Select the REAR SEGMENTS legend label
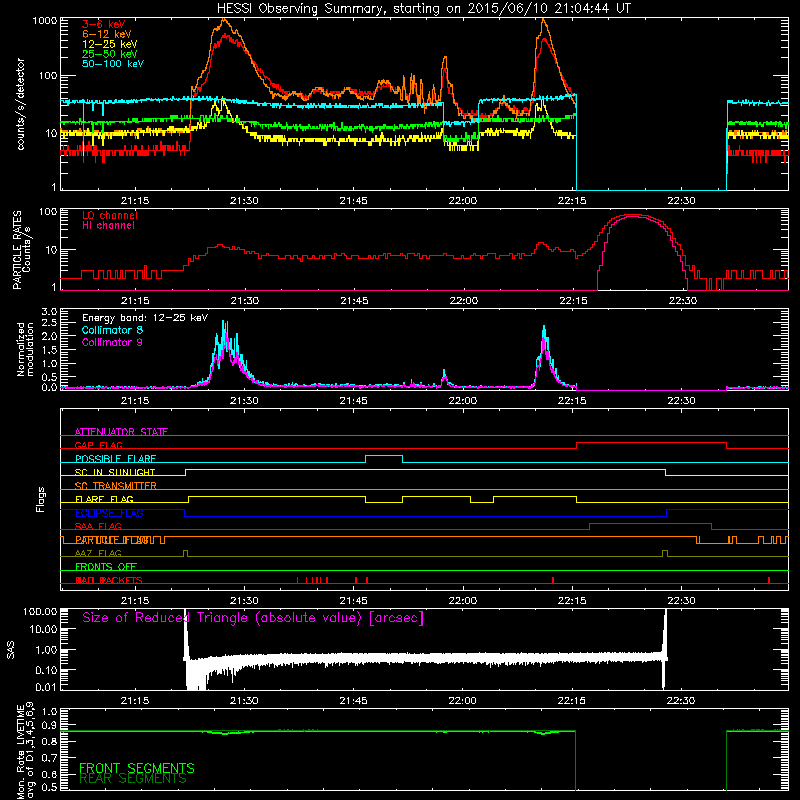The image size is (800, 800). pos(133,779)
